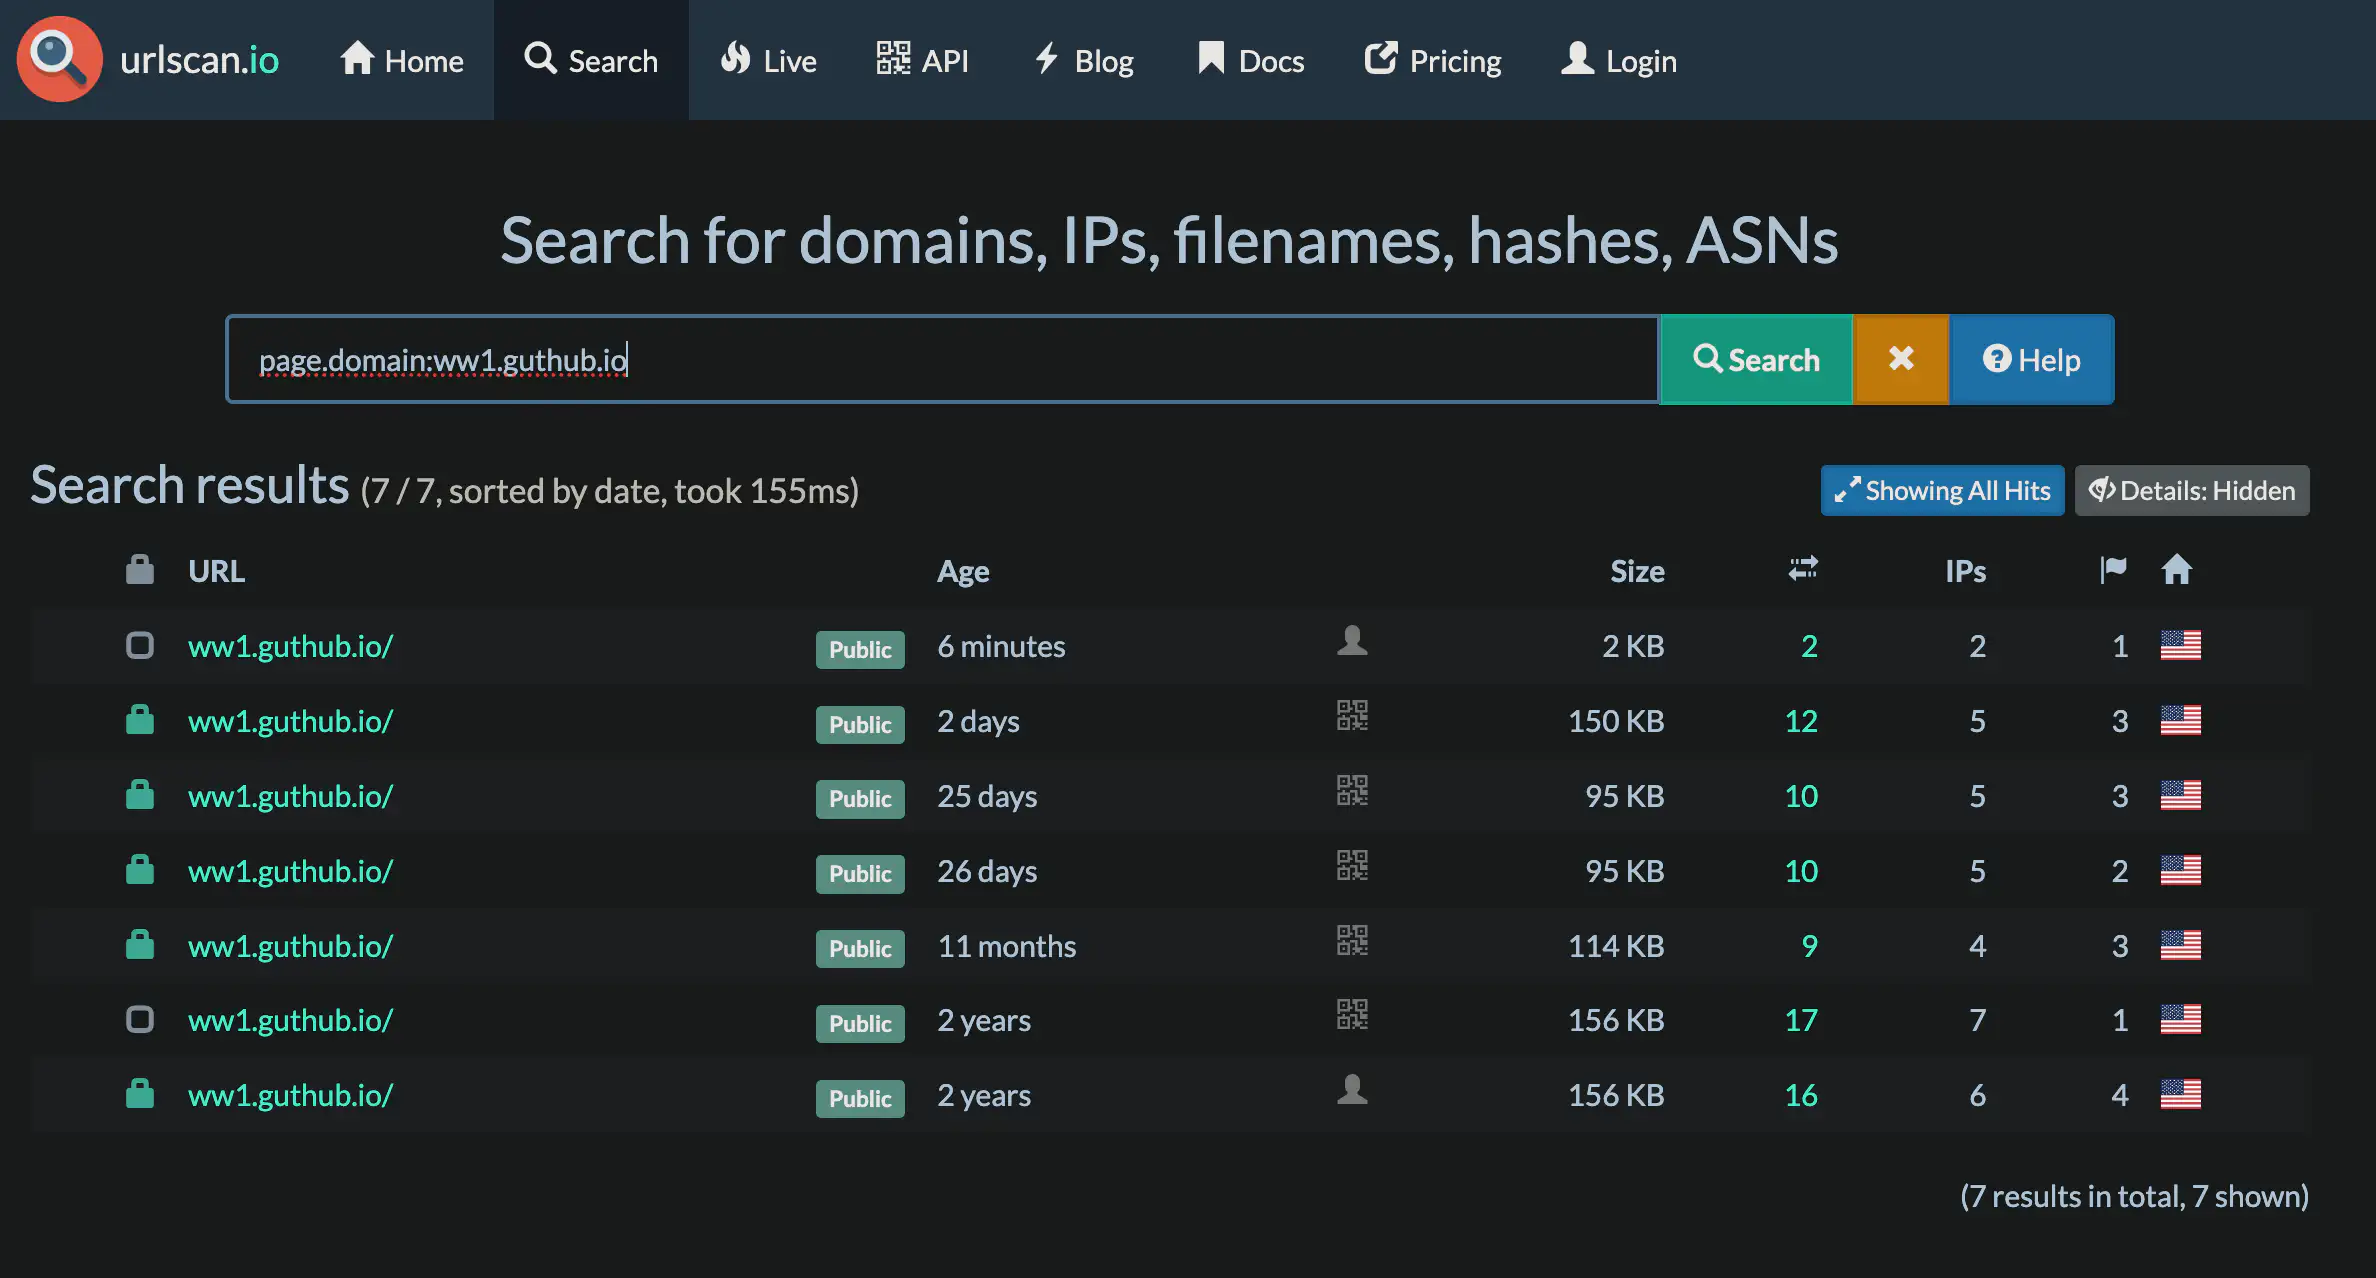Open the Home nav item

click(402, 60)
